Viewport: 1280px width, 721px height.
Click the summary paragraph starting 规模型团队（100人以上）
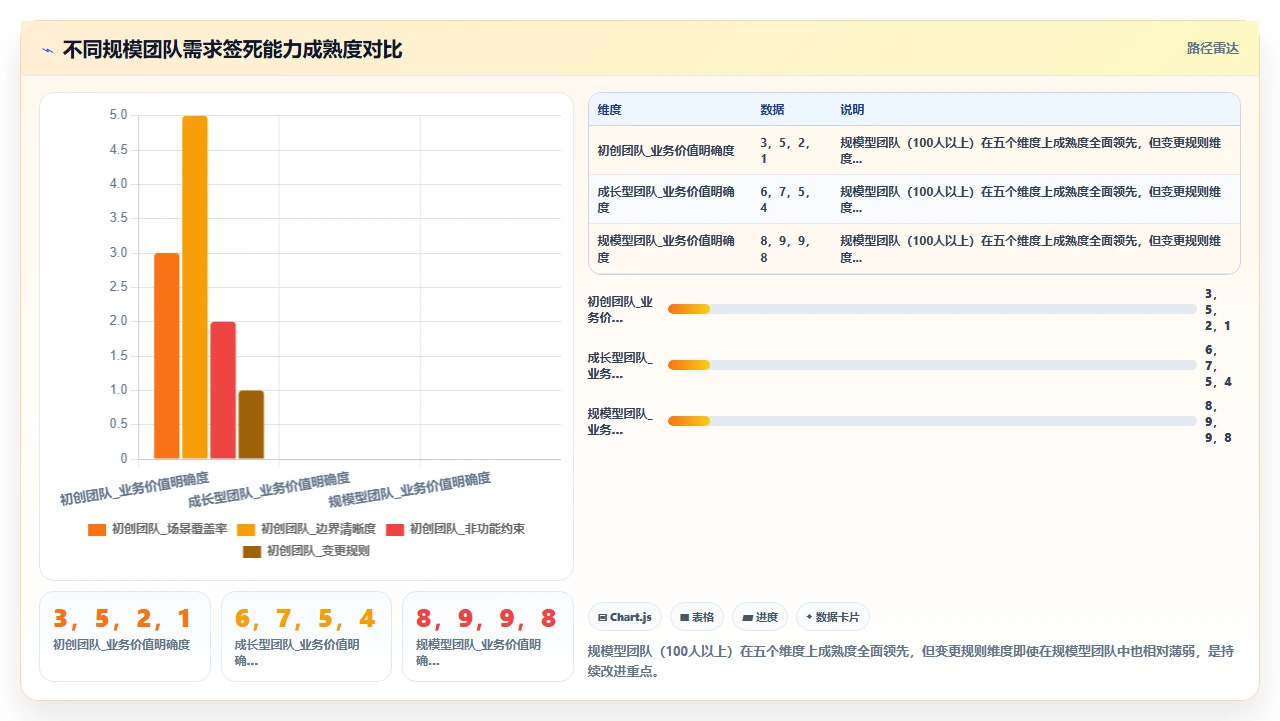pyautogui.click(x=911, y=661)
